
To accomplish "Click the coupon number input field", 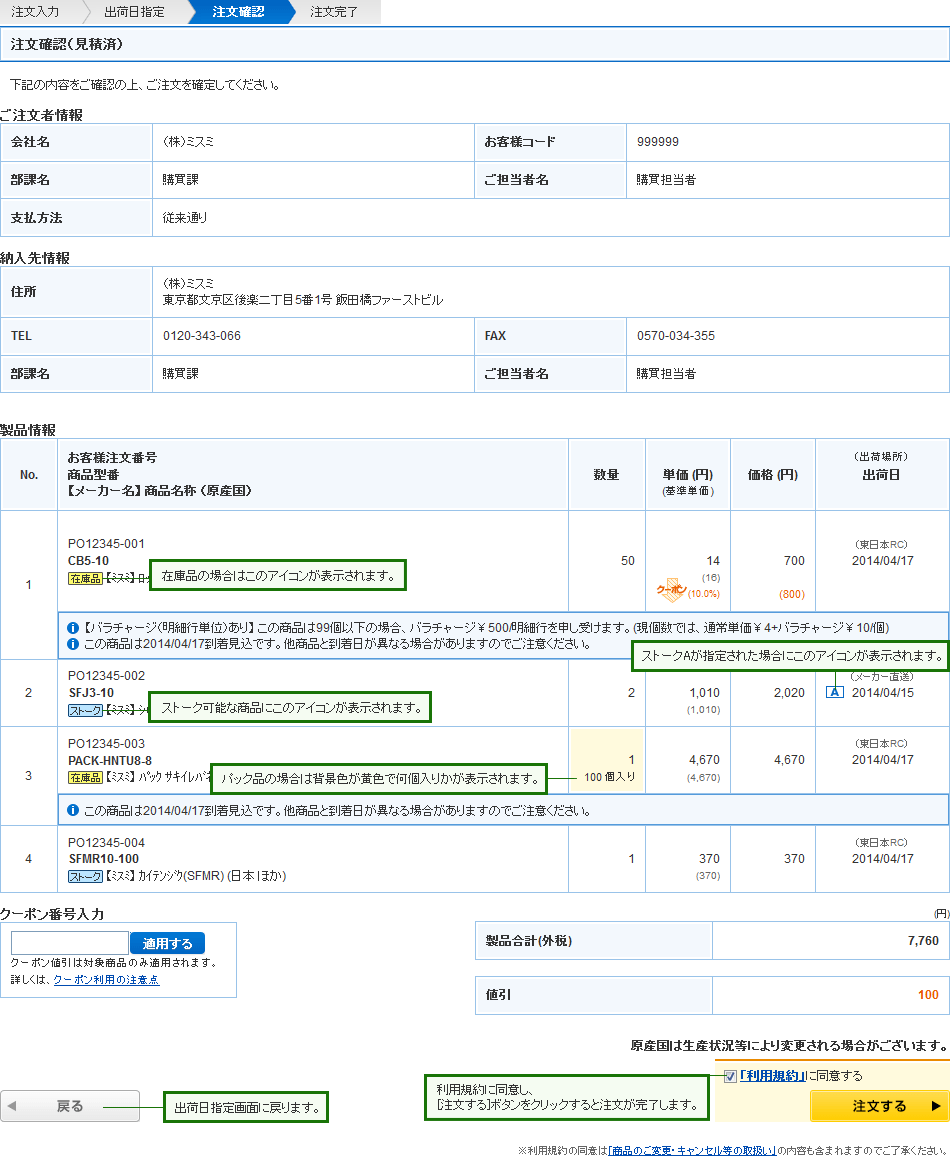I will (69, 943).
